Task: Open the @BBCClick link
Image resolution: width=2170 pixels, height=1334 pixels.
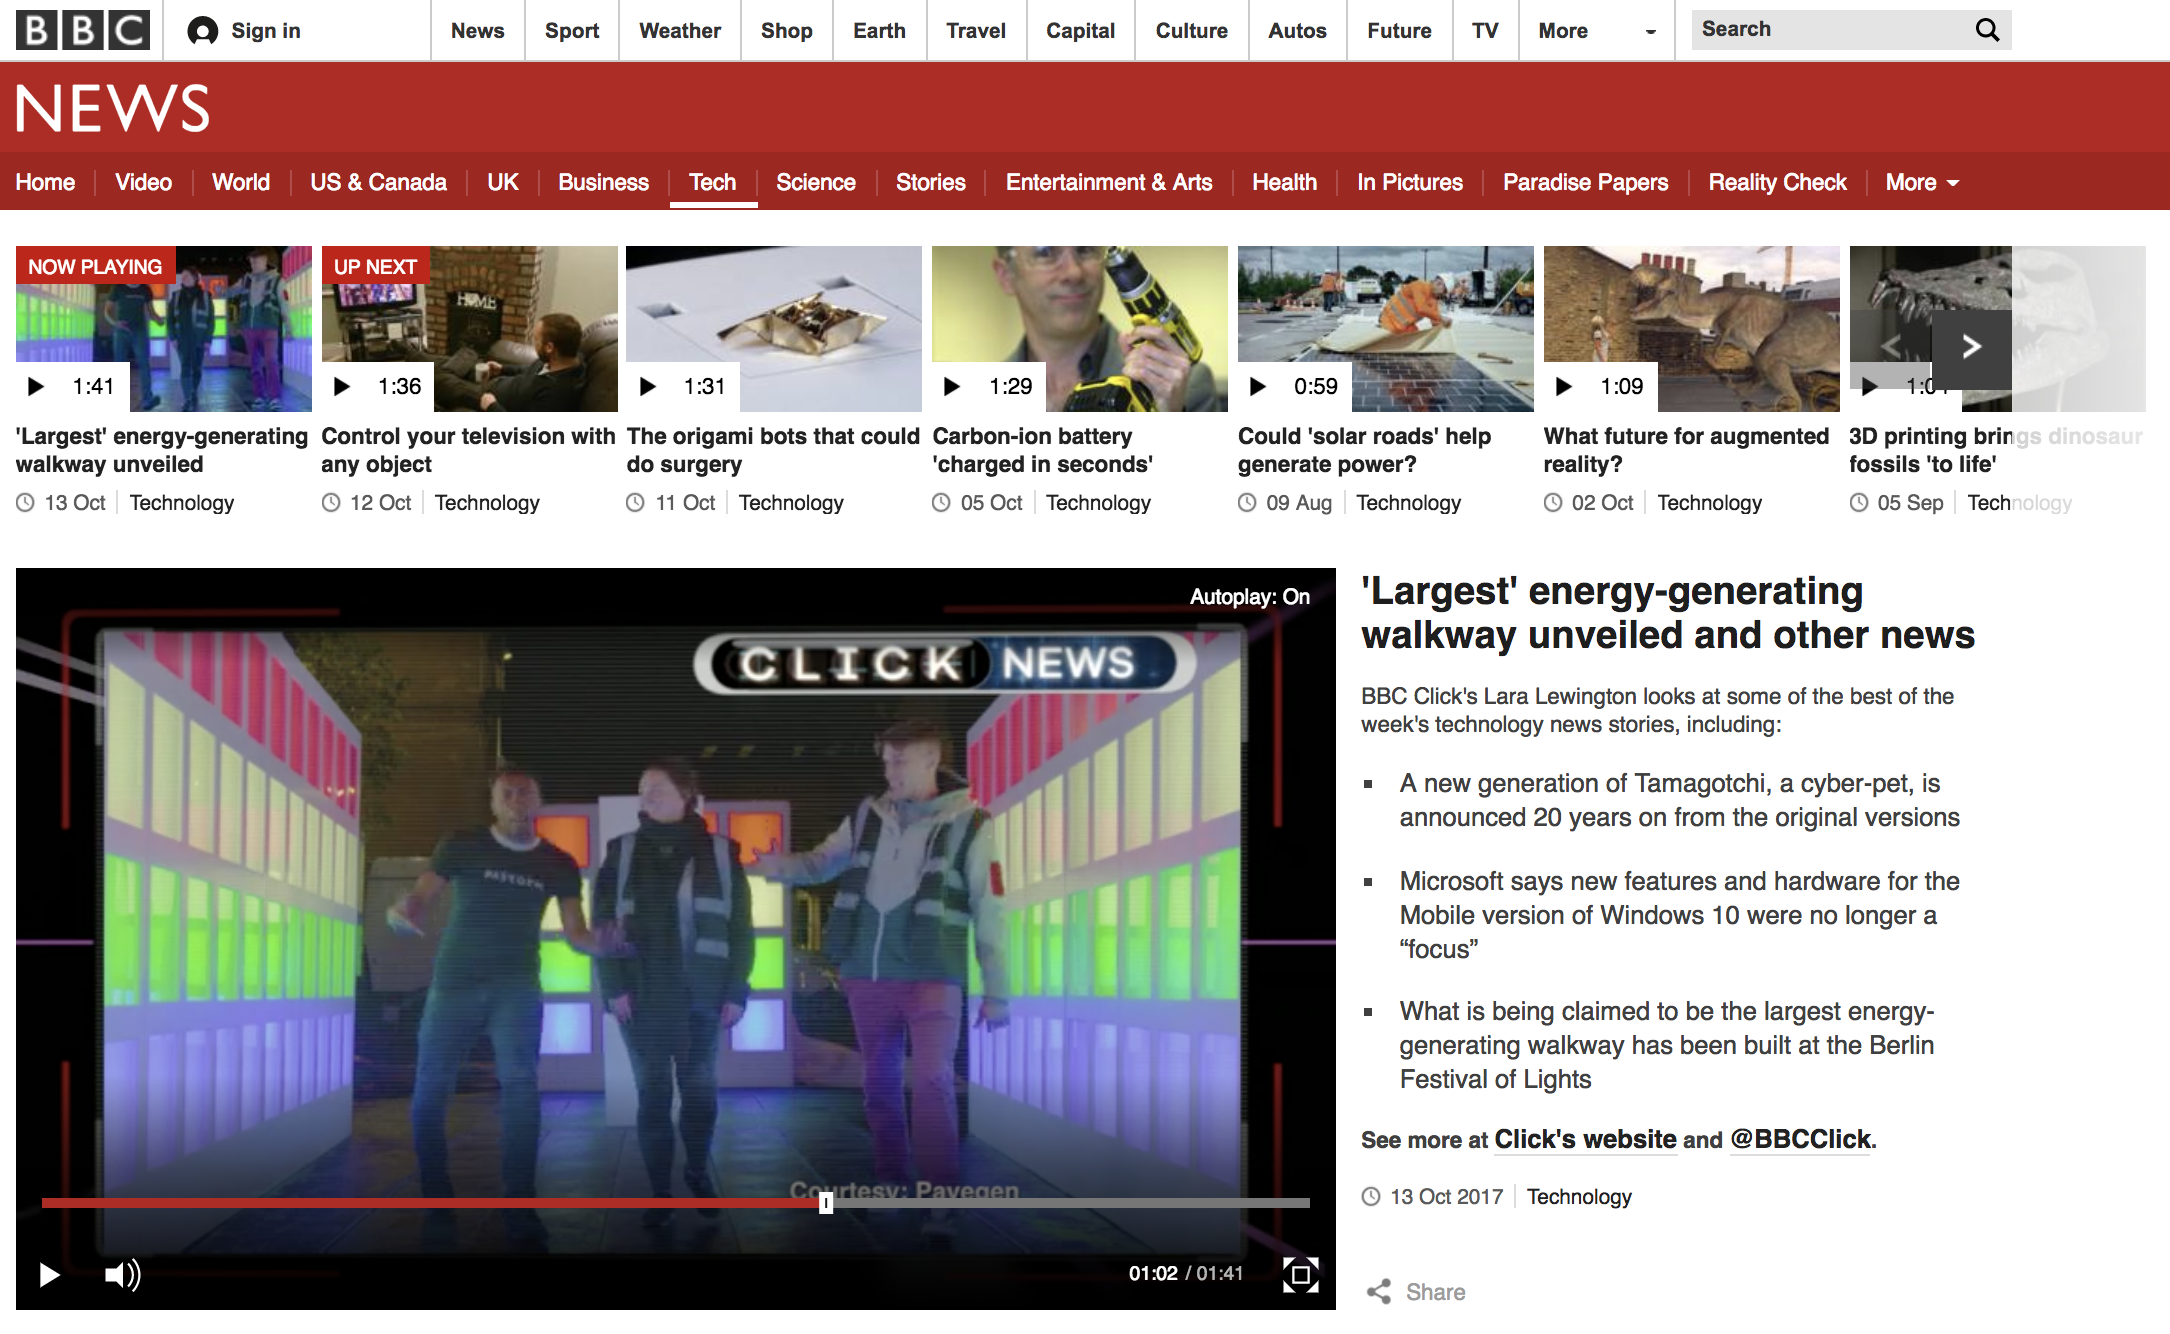Action: (x=1800, y=1139)
